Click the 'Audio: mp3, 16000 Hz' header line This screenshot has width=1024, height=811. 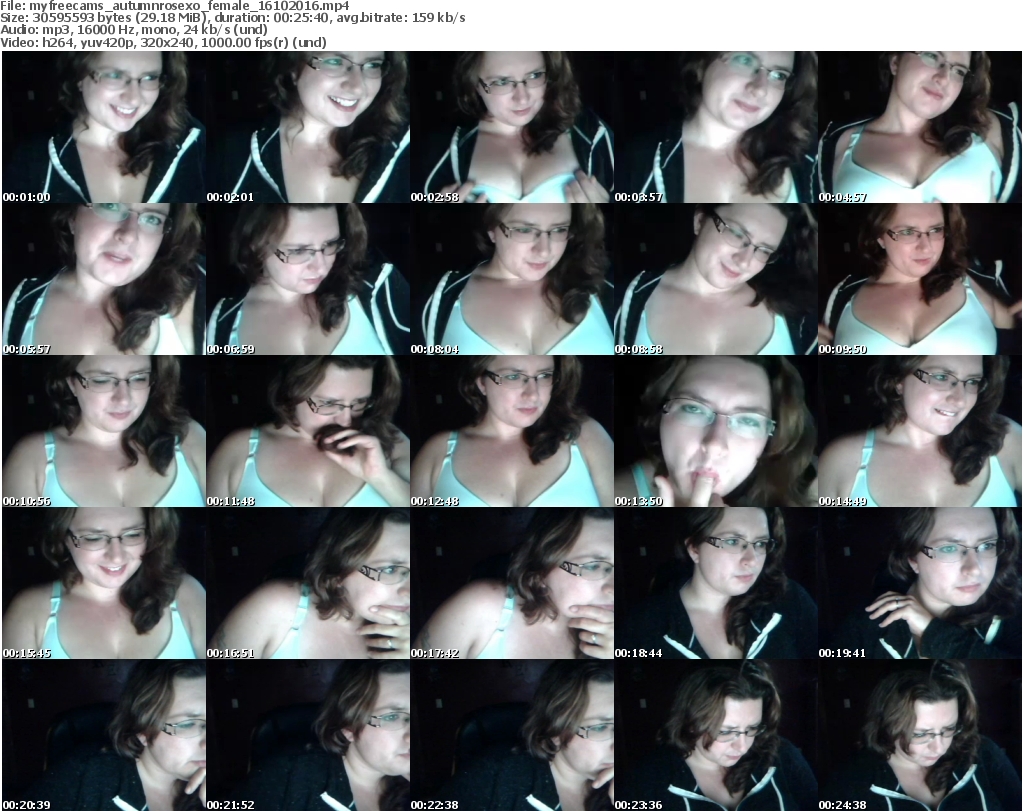click(134, 30)
